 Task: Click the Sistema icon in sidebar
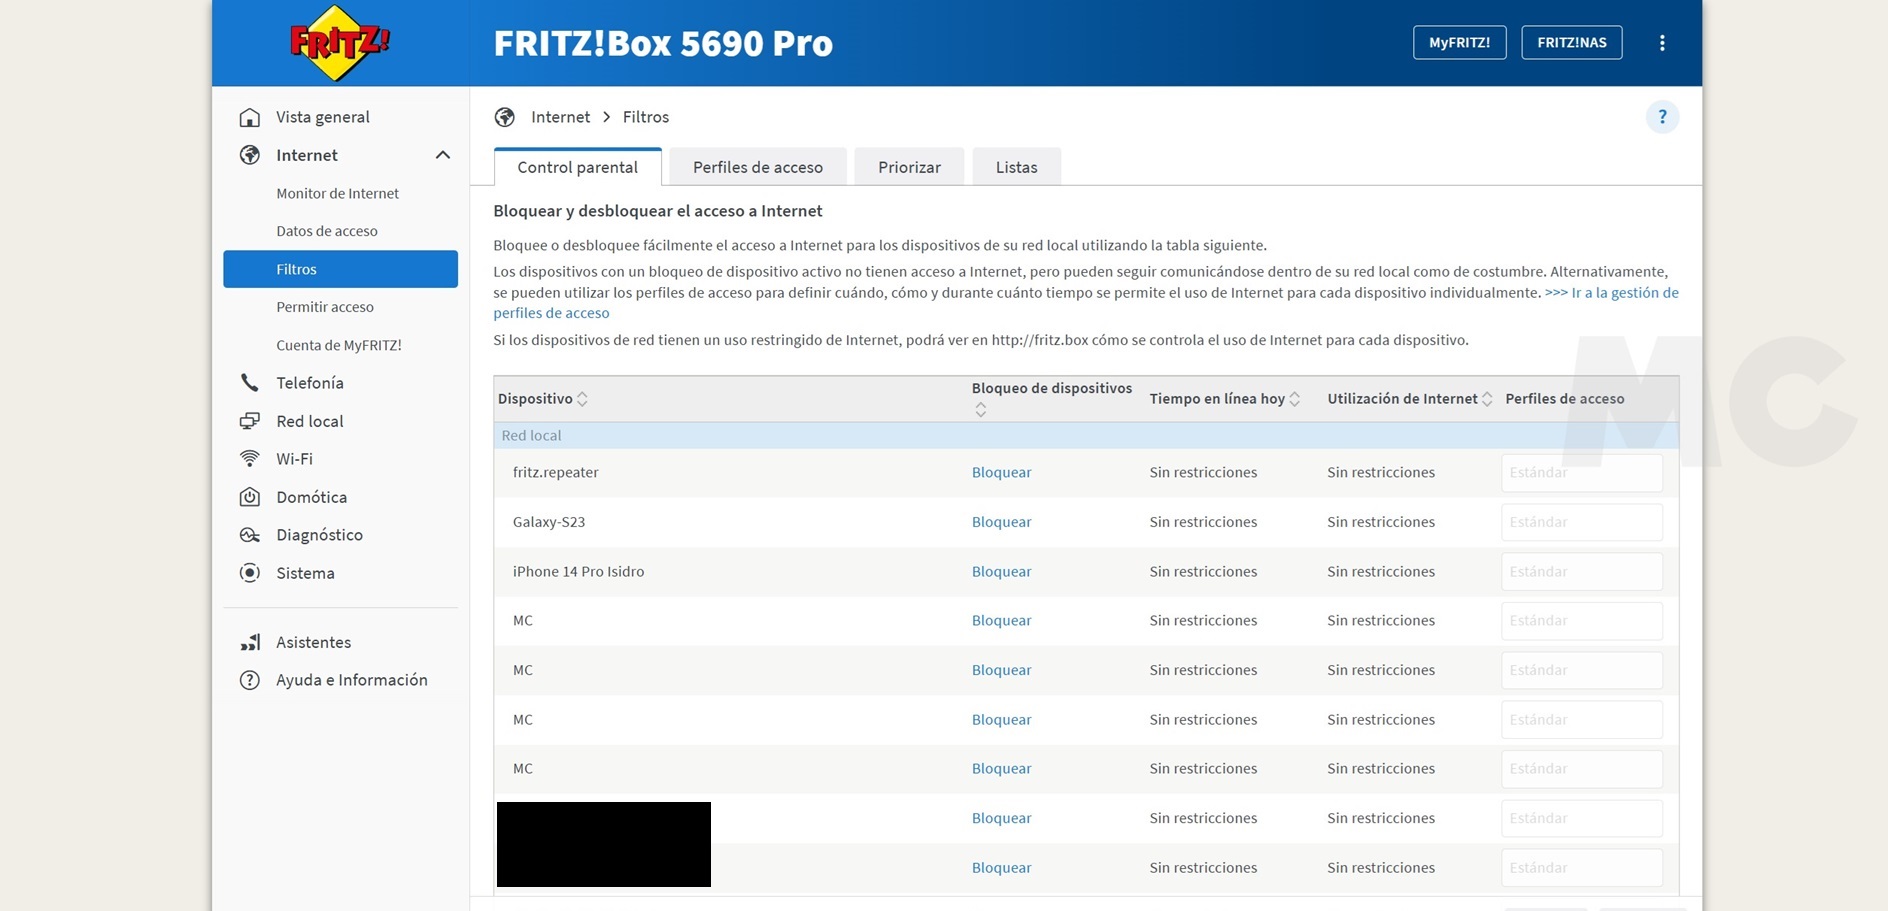pyautogui.click(x=250, y=573)
